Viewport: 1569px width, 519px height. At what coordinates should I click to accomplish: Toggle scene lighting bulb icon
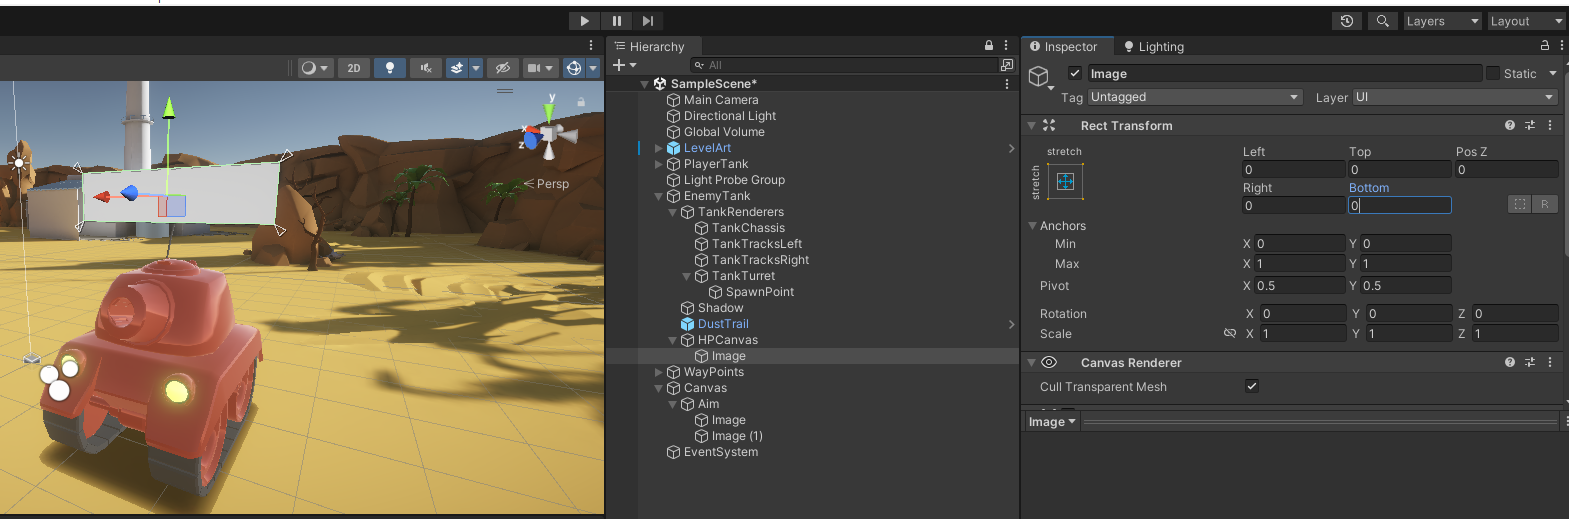click(x=390, y=68)
